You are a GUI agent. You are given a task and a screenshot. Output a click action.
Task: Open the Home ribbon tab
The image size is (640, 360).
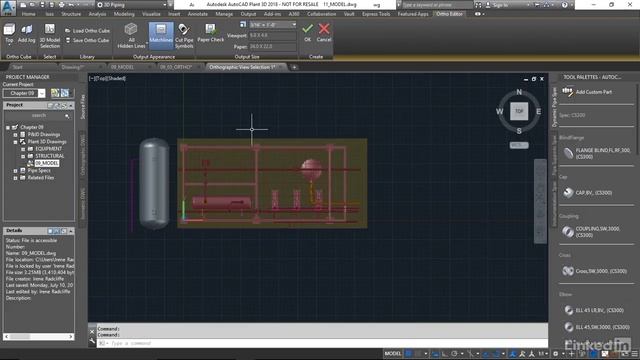pos(29,14)
